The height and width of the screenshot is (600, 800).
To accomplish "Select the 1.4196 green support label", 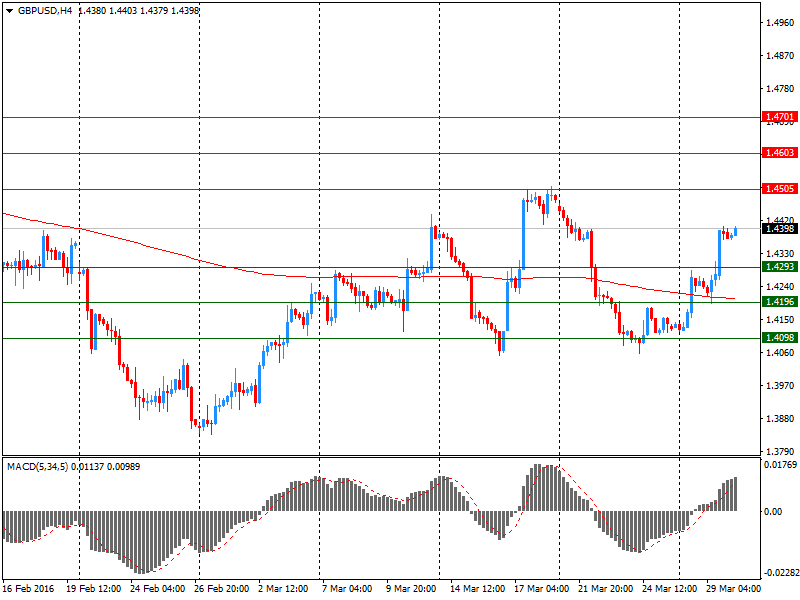I will [x=780, y=302].
